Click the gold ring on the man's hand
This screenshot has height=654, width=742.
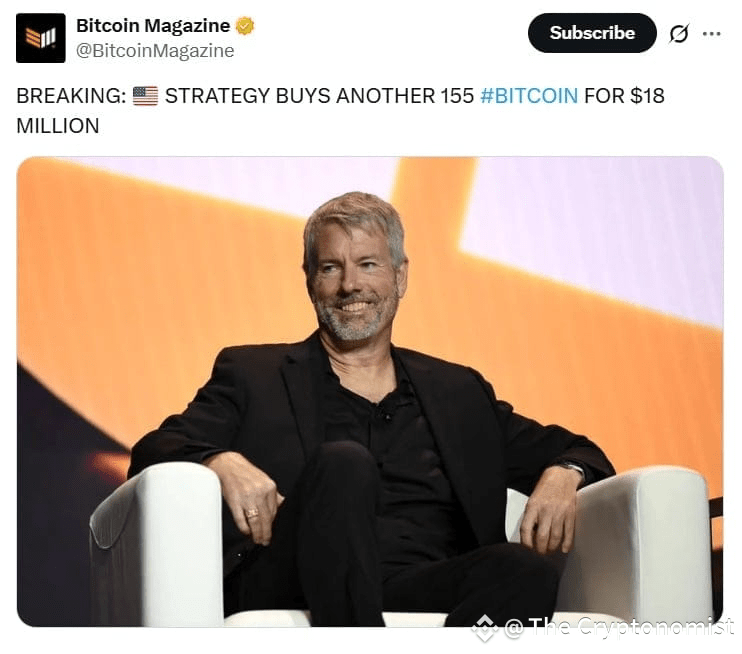click(252, 513)
